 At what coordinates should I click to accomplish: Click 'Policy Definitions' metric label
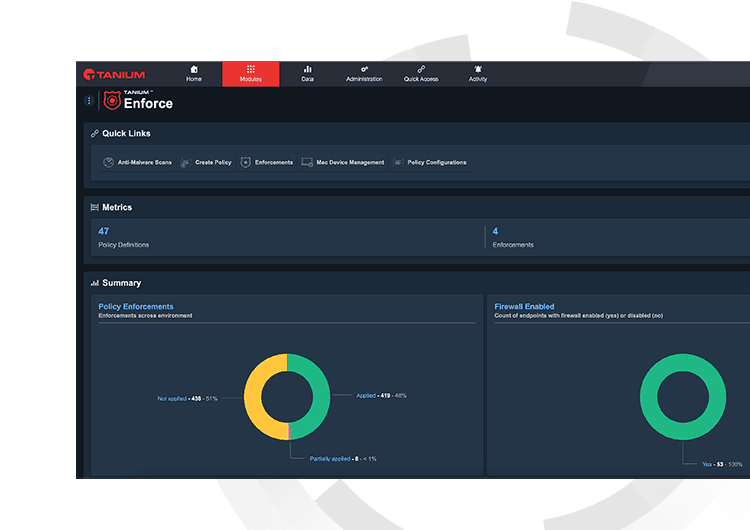click(x=123, y=245)
